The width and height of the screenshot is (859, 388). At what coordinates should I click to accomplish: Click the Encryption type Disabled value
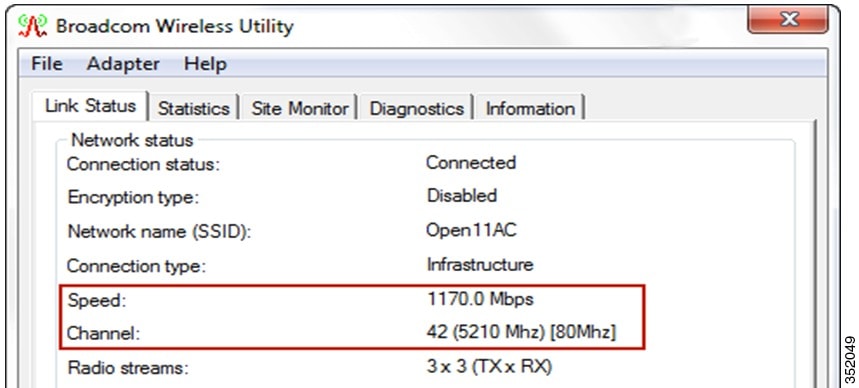462,196
